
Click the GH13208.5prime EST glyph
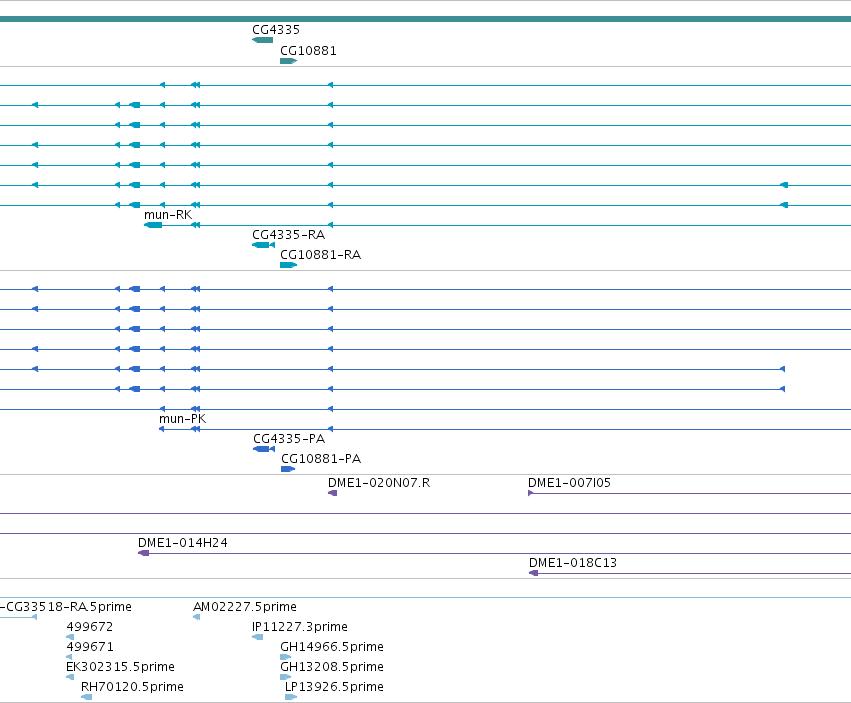click(285, 677)
